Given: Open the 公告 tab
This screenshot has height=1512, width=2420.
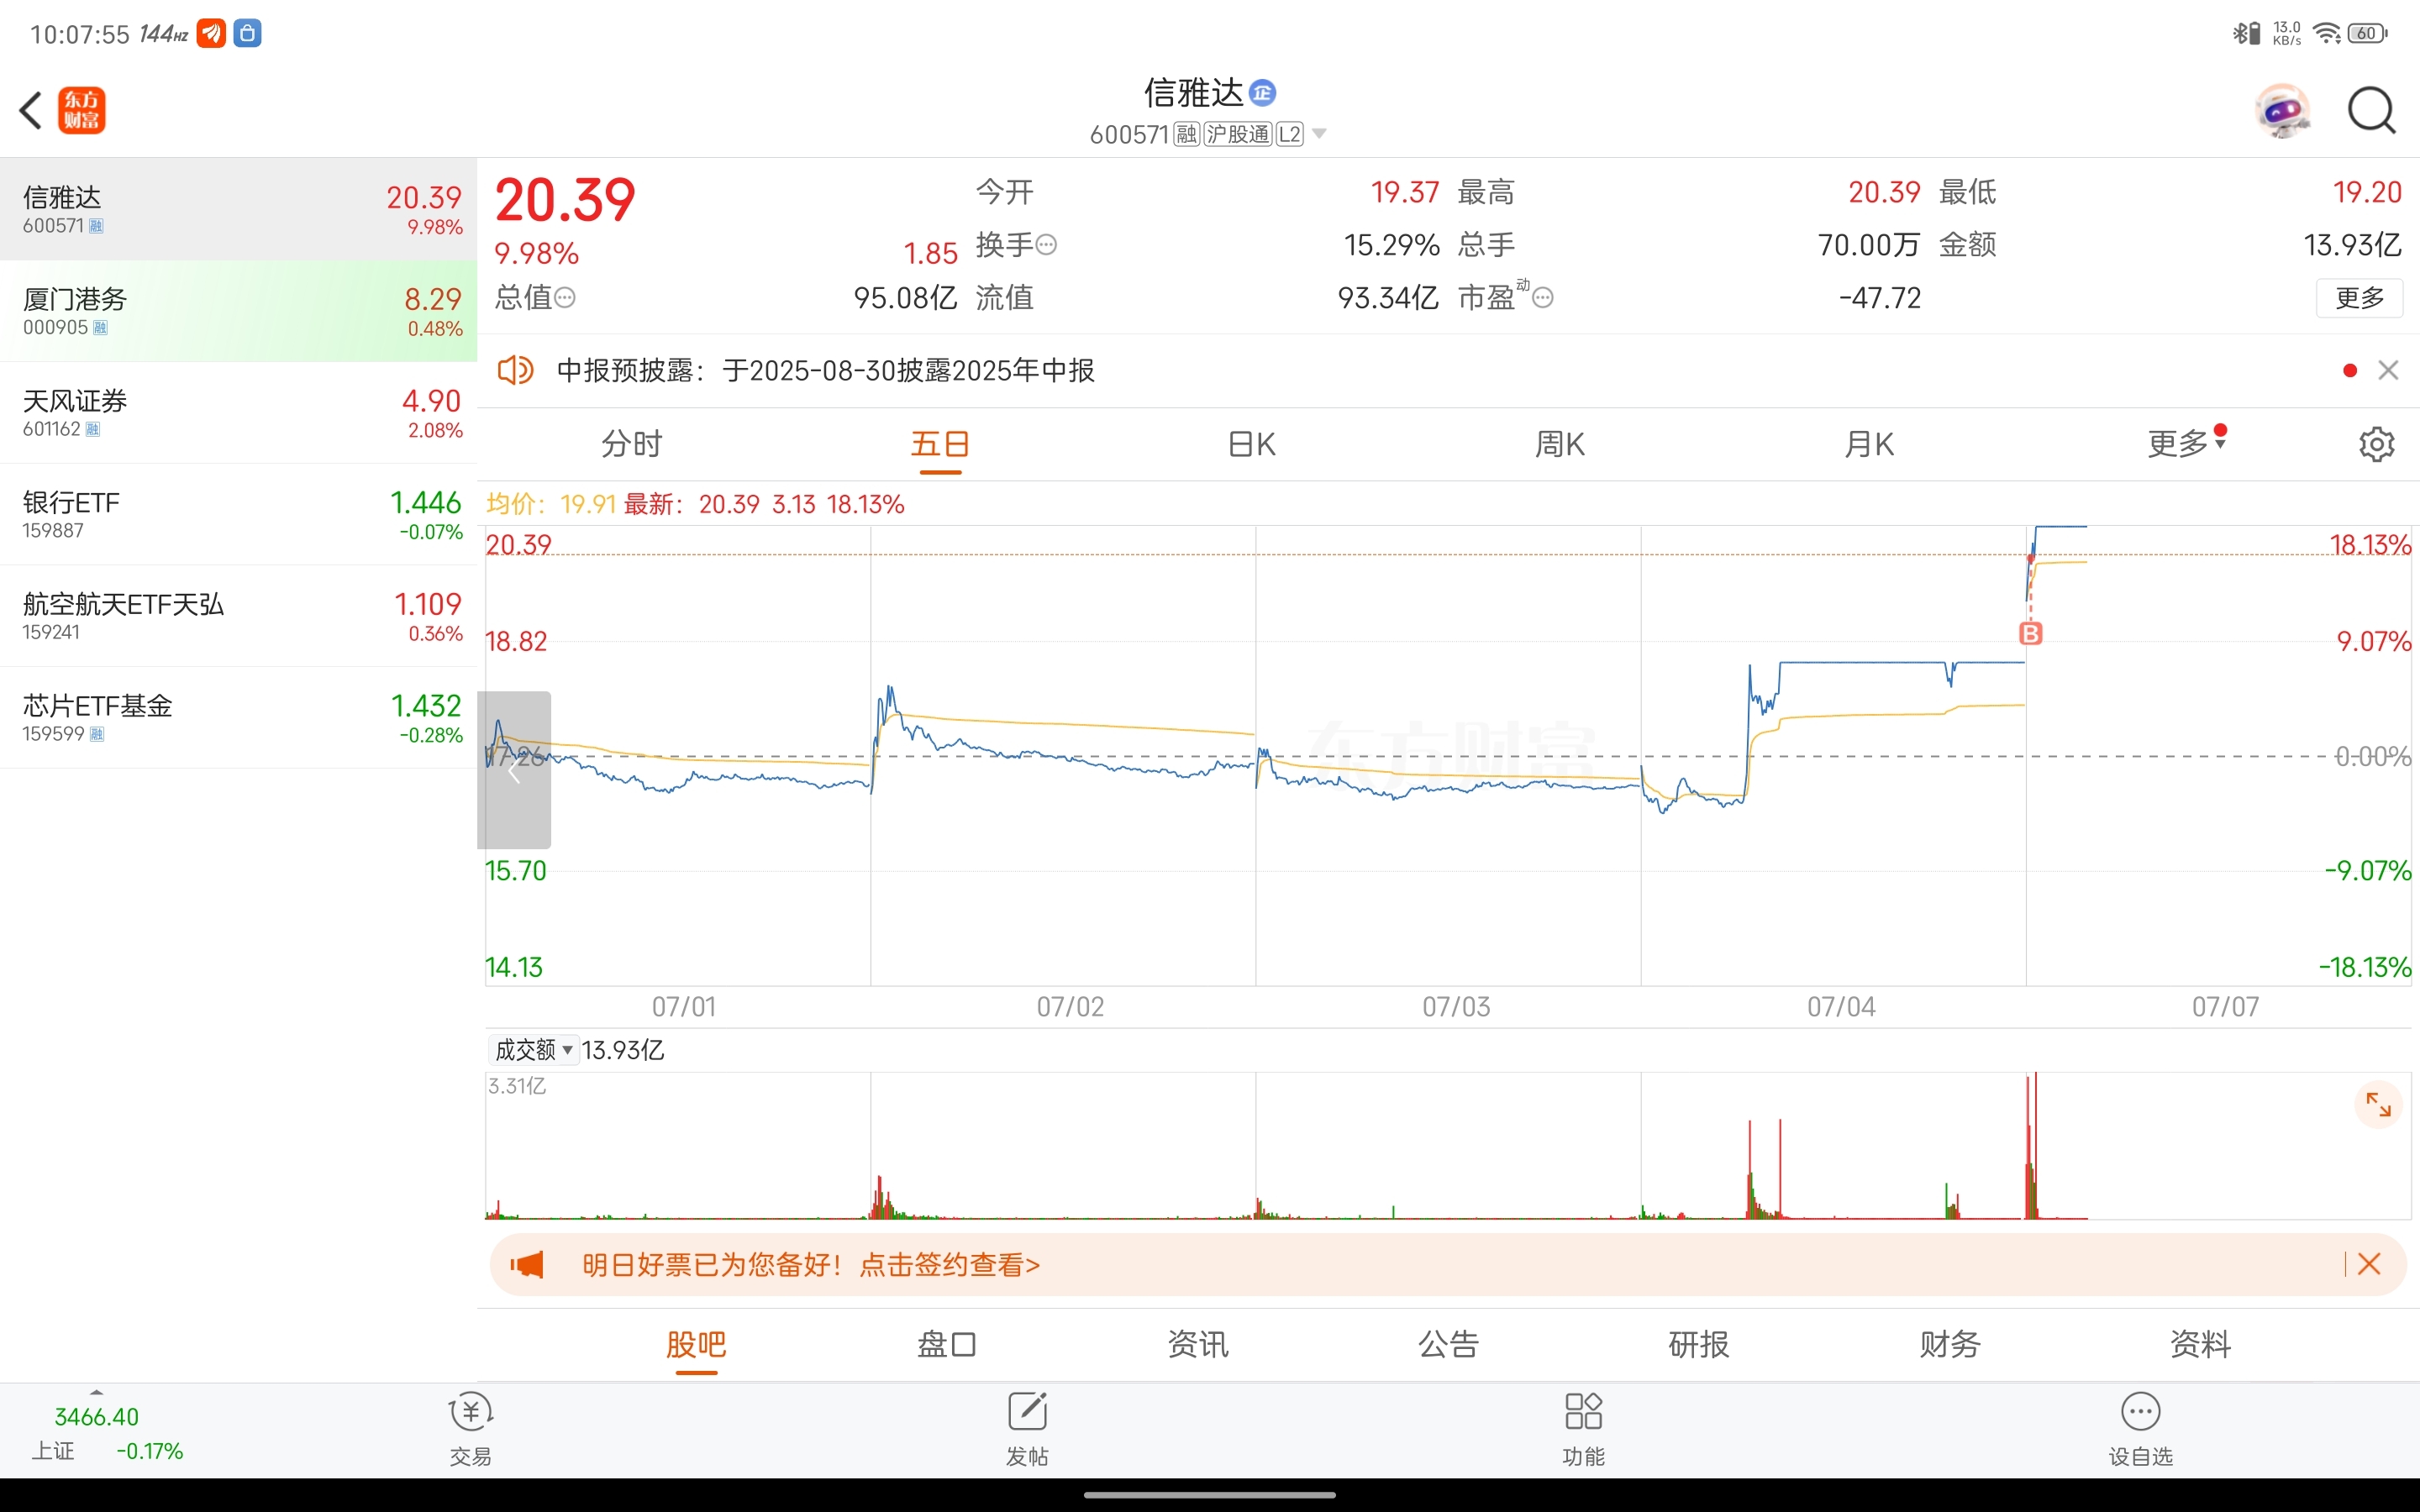Looking at the screenshot, I should [1448, 1344].
